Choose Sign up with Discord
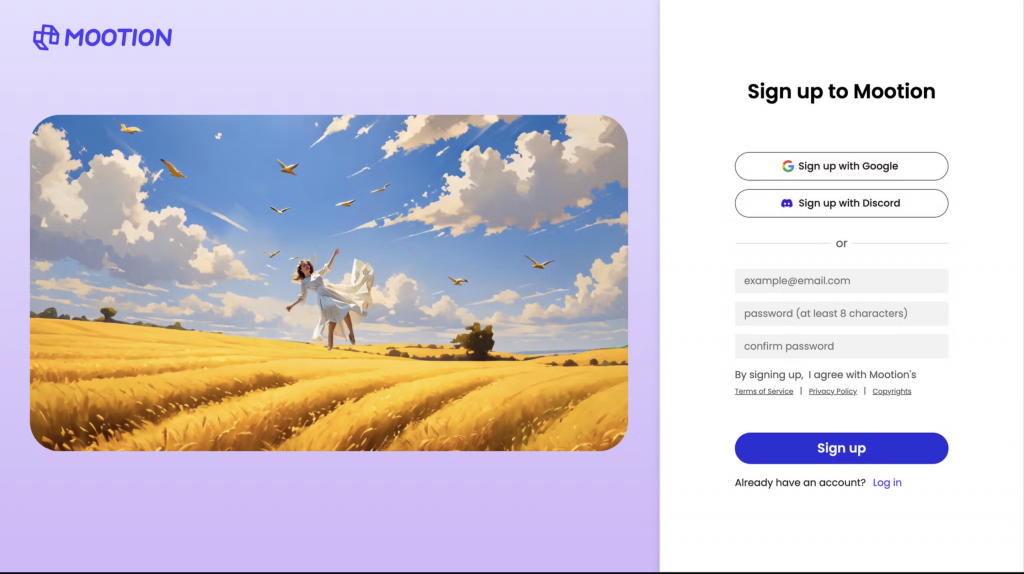This screenshot has height=574, width=1024. pos(841,204)
